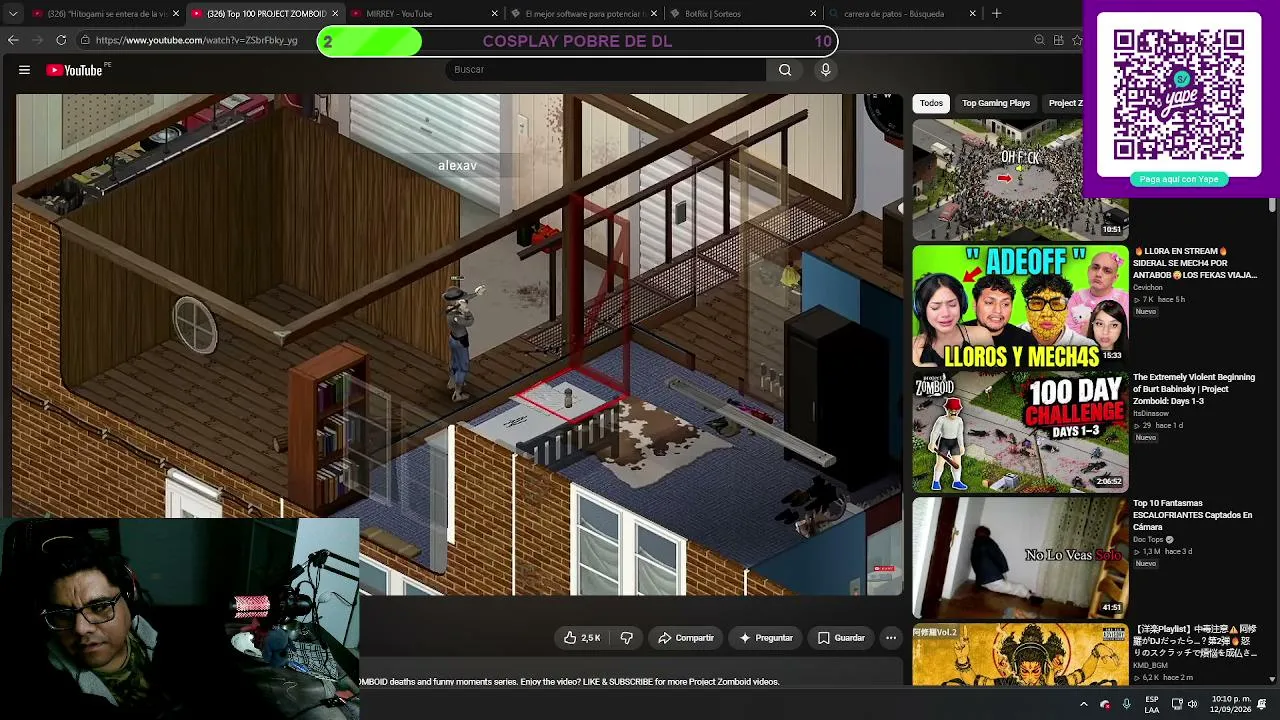Add a new browser tab
The height and width of the screenshot is (720, 1280).
pos(996,14)
